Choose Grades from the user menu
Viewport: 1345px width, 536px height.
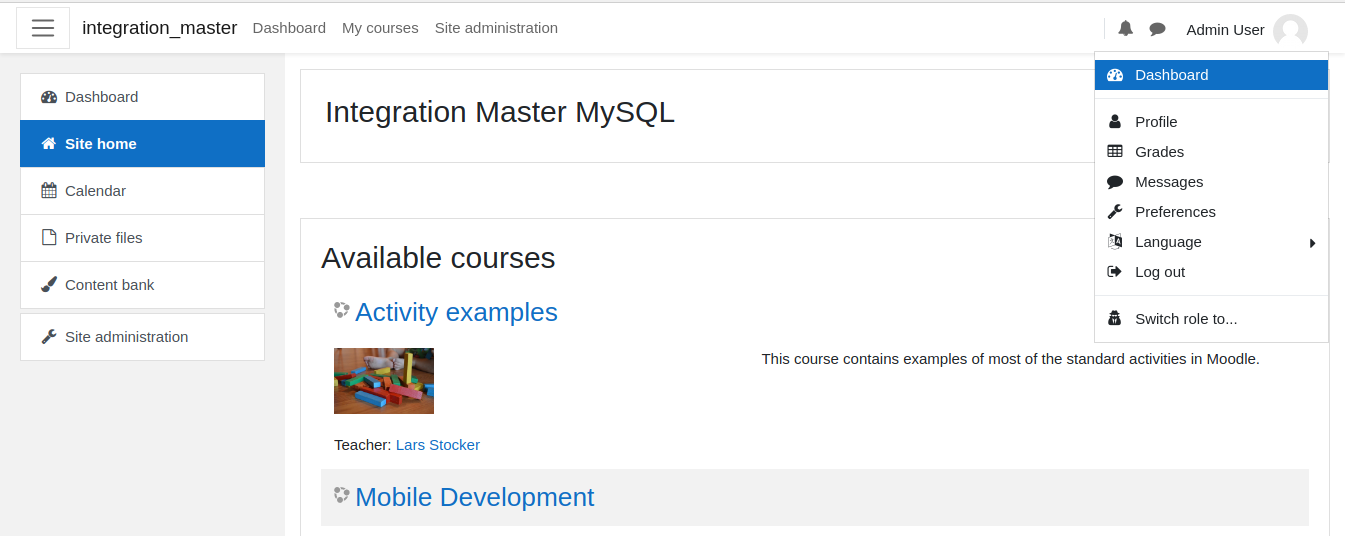click(1211, 152)
